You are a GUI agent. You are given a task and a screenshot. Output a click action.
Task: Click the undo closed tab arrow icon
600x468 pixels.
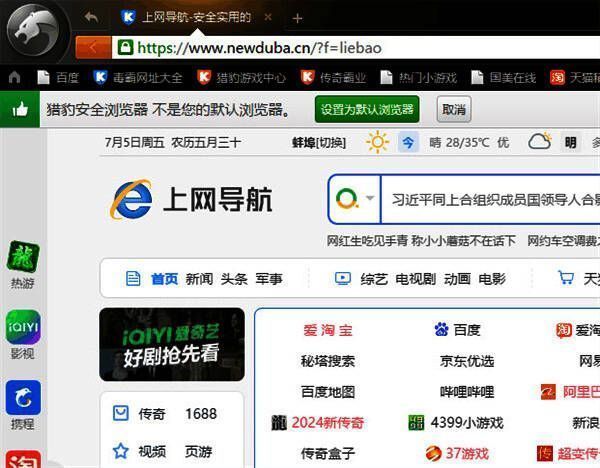[91, 17]
